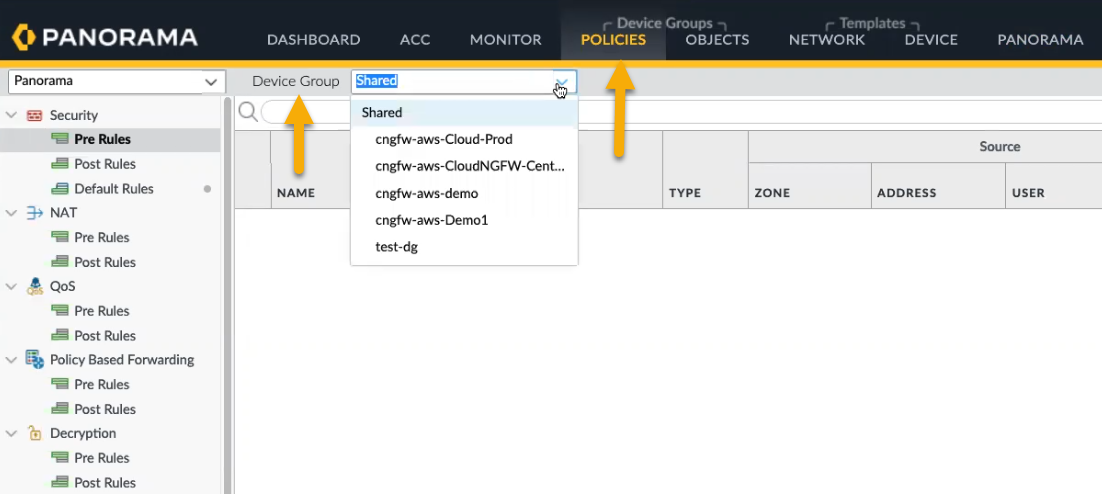Select Pre Rules under Policy Based Forwarding
The height and width of the screenshot is (494, 1102).
(x=102, y=384)
